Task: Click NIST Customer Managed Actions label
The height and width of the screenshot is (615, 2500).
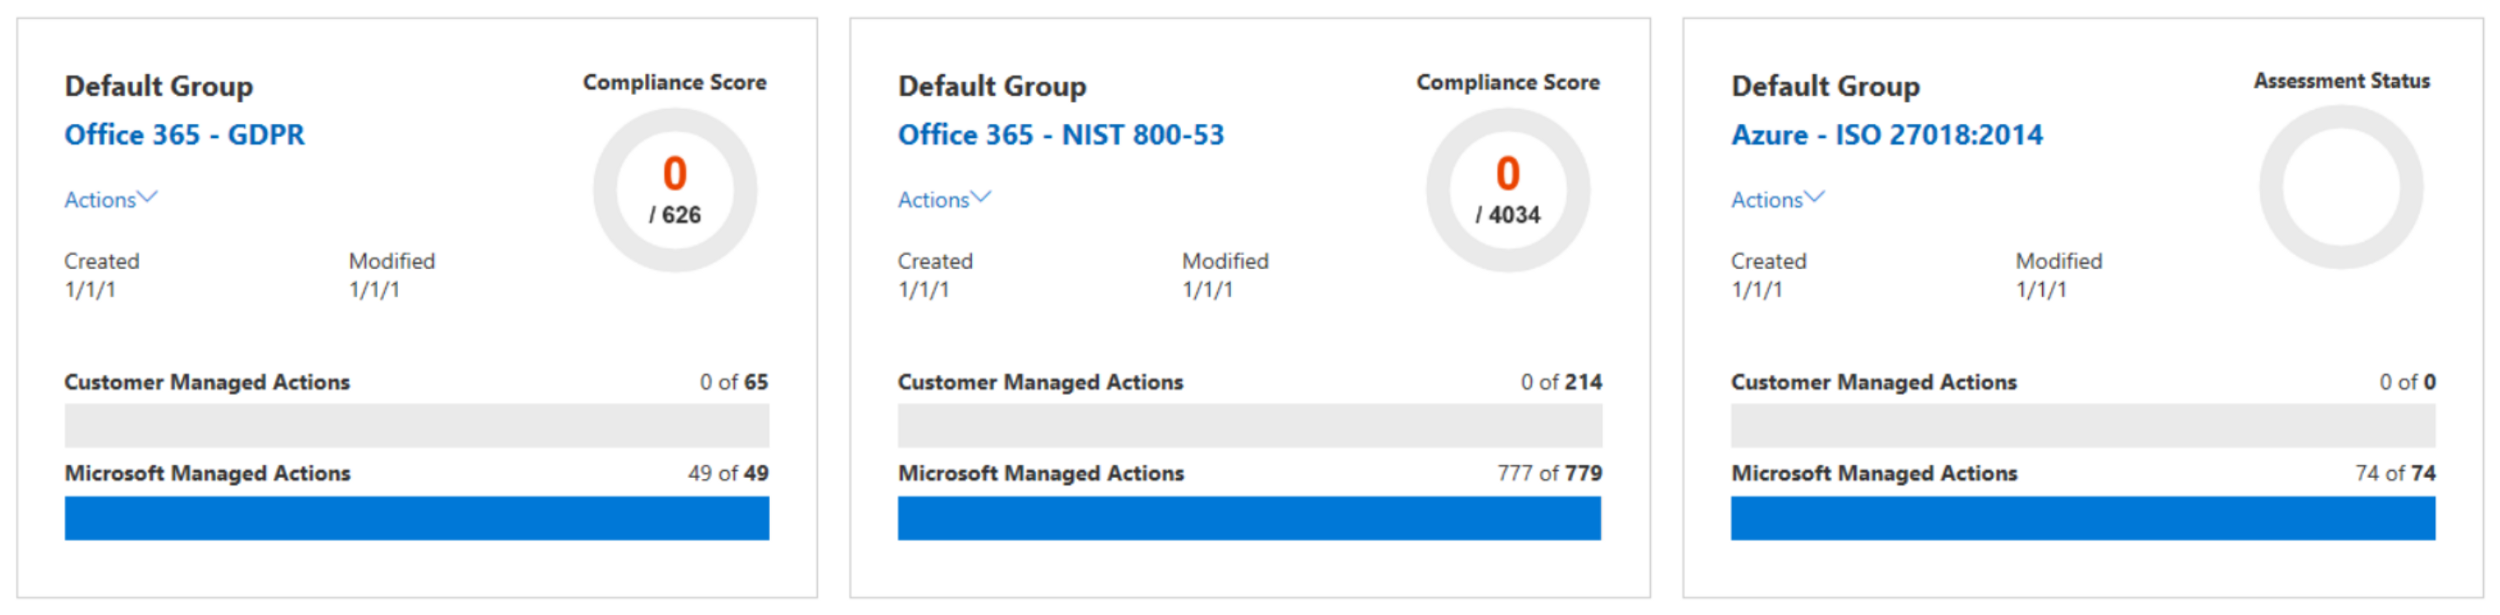Action: pos(1040,382)
